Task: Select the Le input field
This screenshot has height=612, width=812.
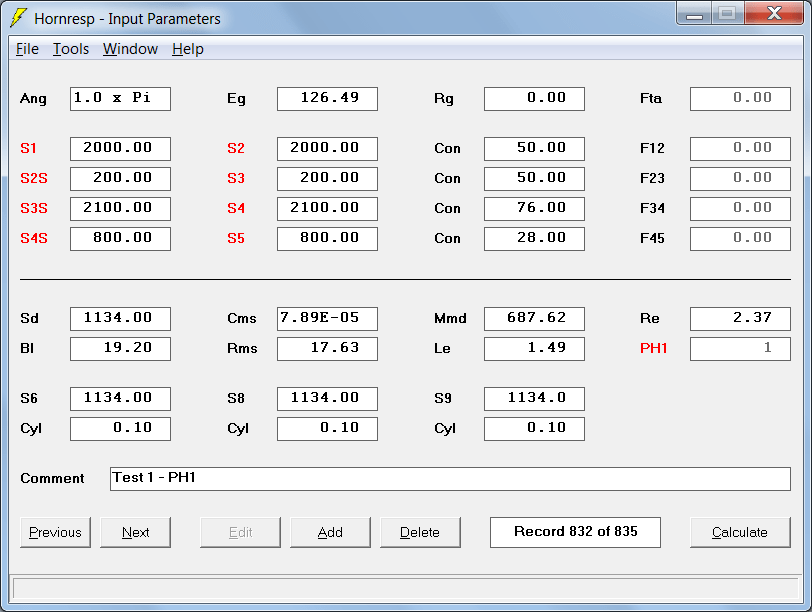Action: pyautogui.click(x=534, y=349)
